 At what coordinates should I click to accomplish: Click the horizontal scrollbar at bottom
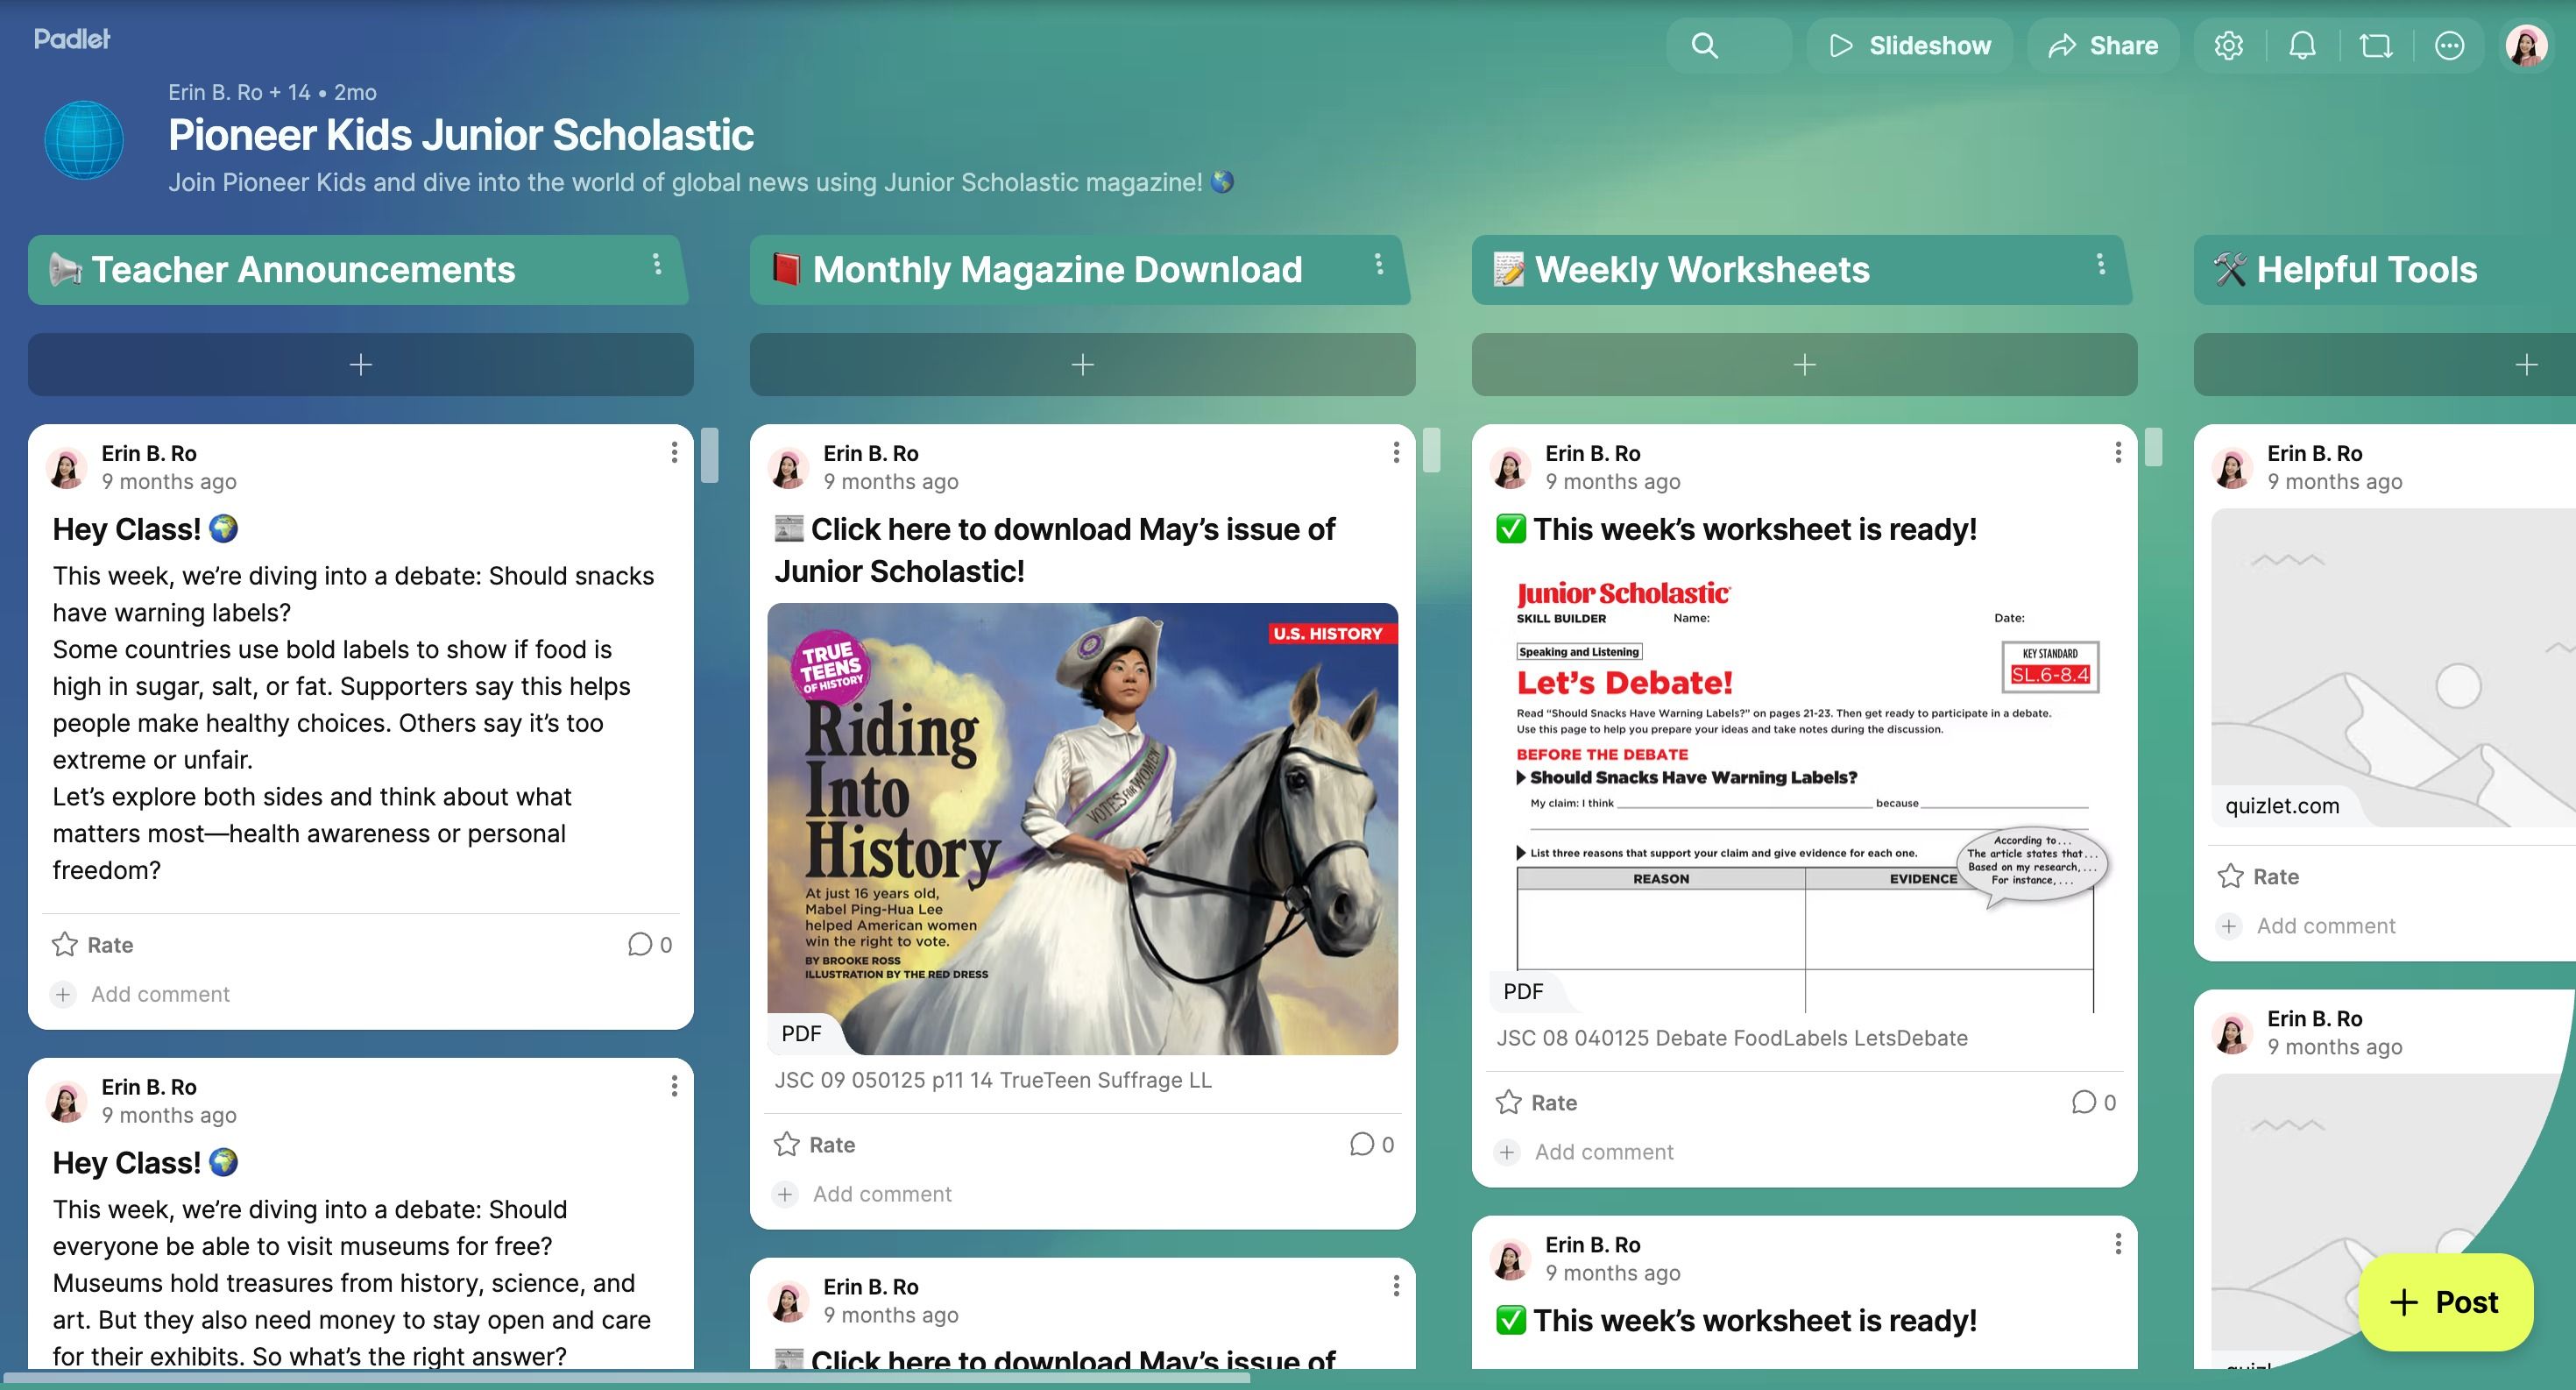click(625, 1378)
